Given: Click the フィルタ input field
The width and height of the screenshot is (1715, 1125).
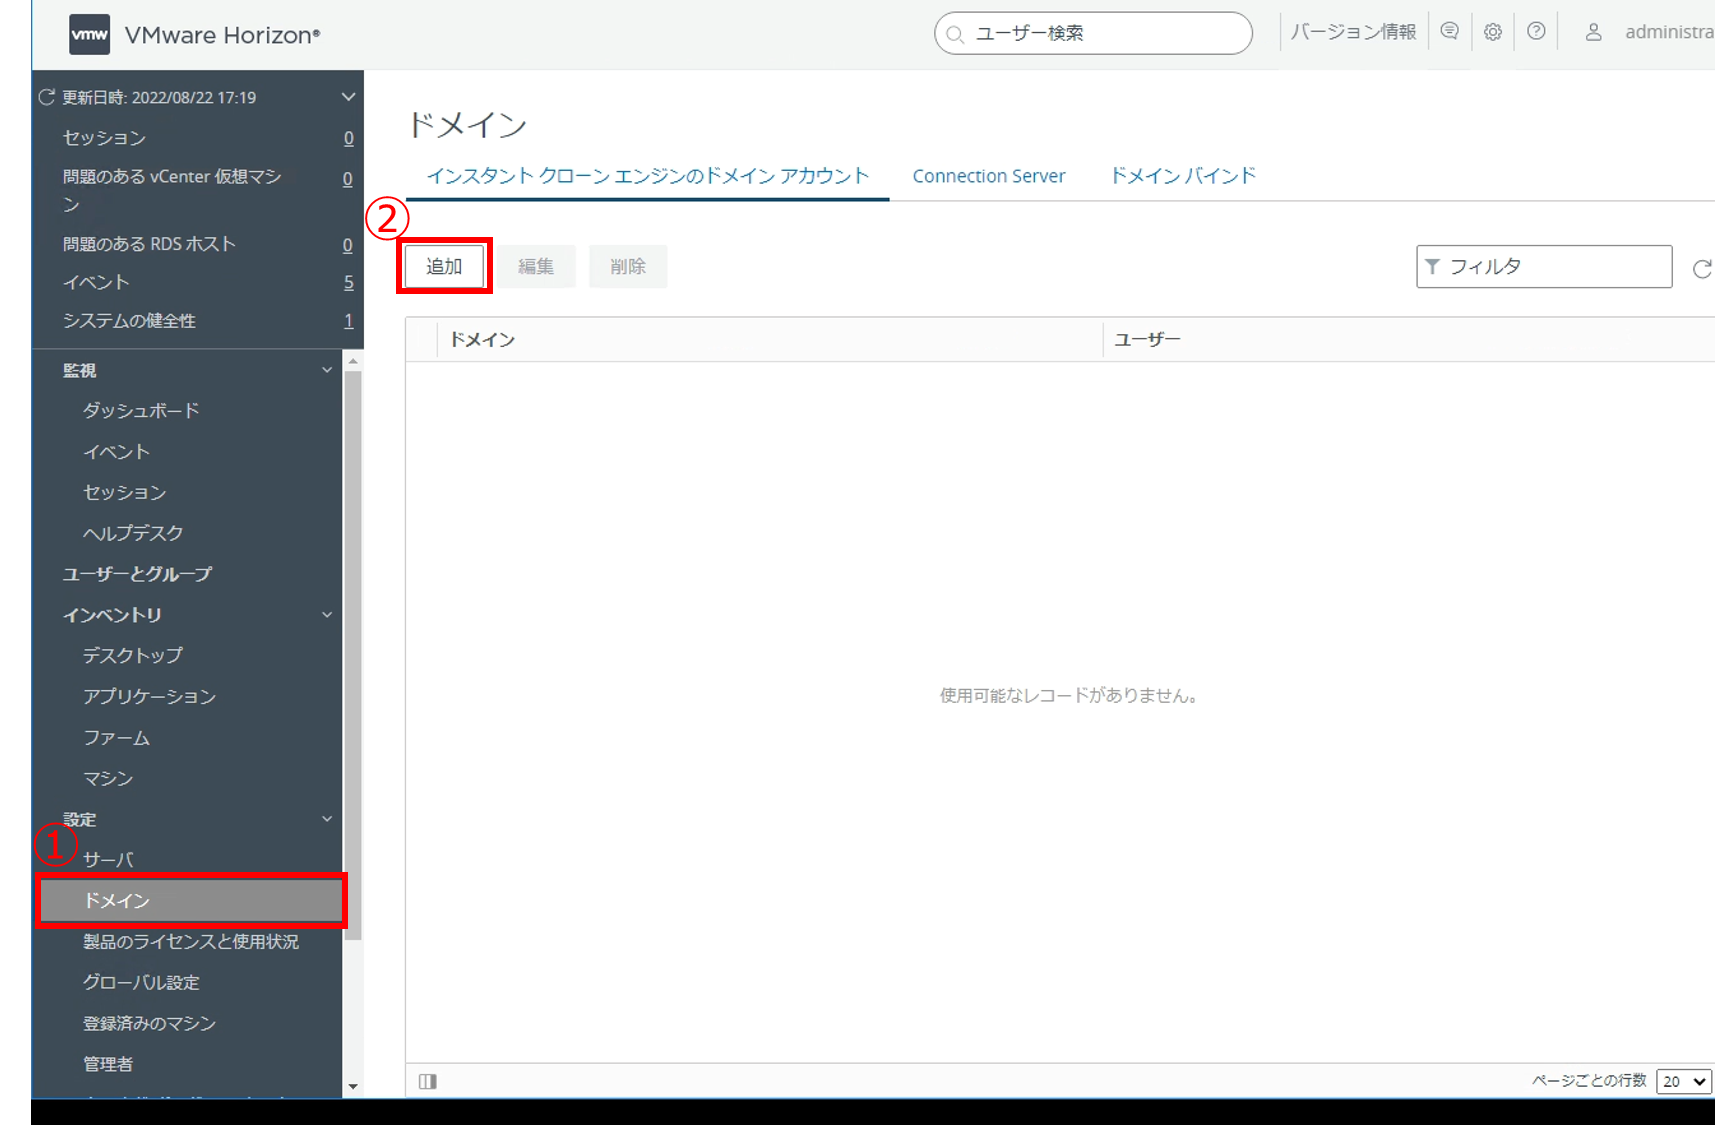Looking at the screenshot, I should point(1553,267).
